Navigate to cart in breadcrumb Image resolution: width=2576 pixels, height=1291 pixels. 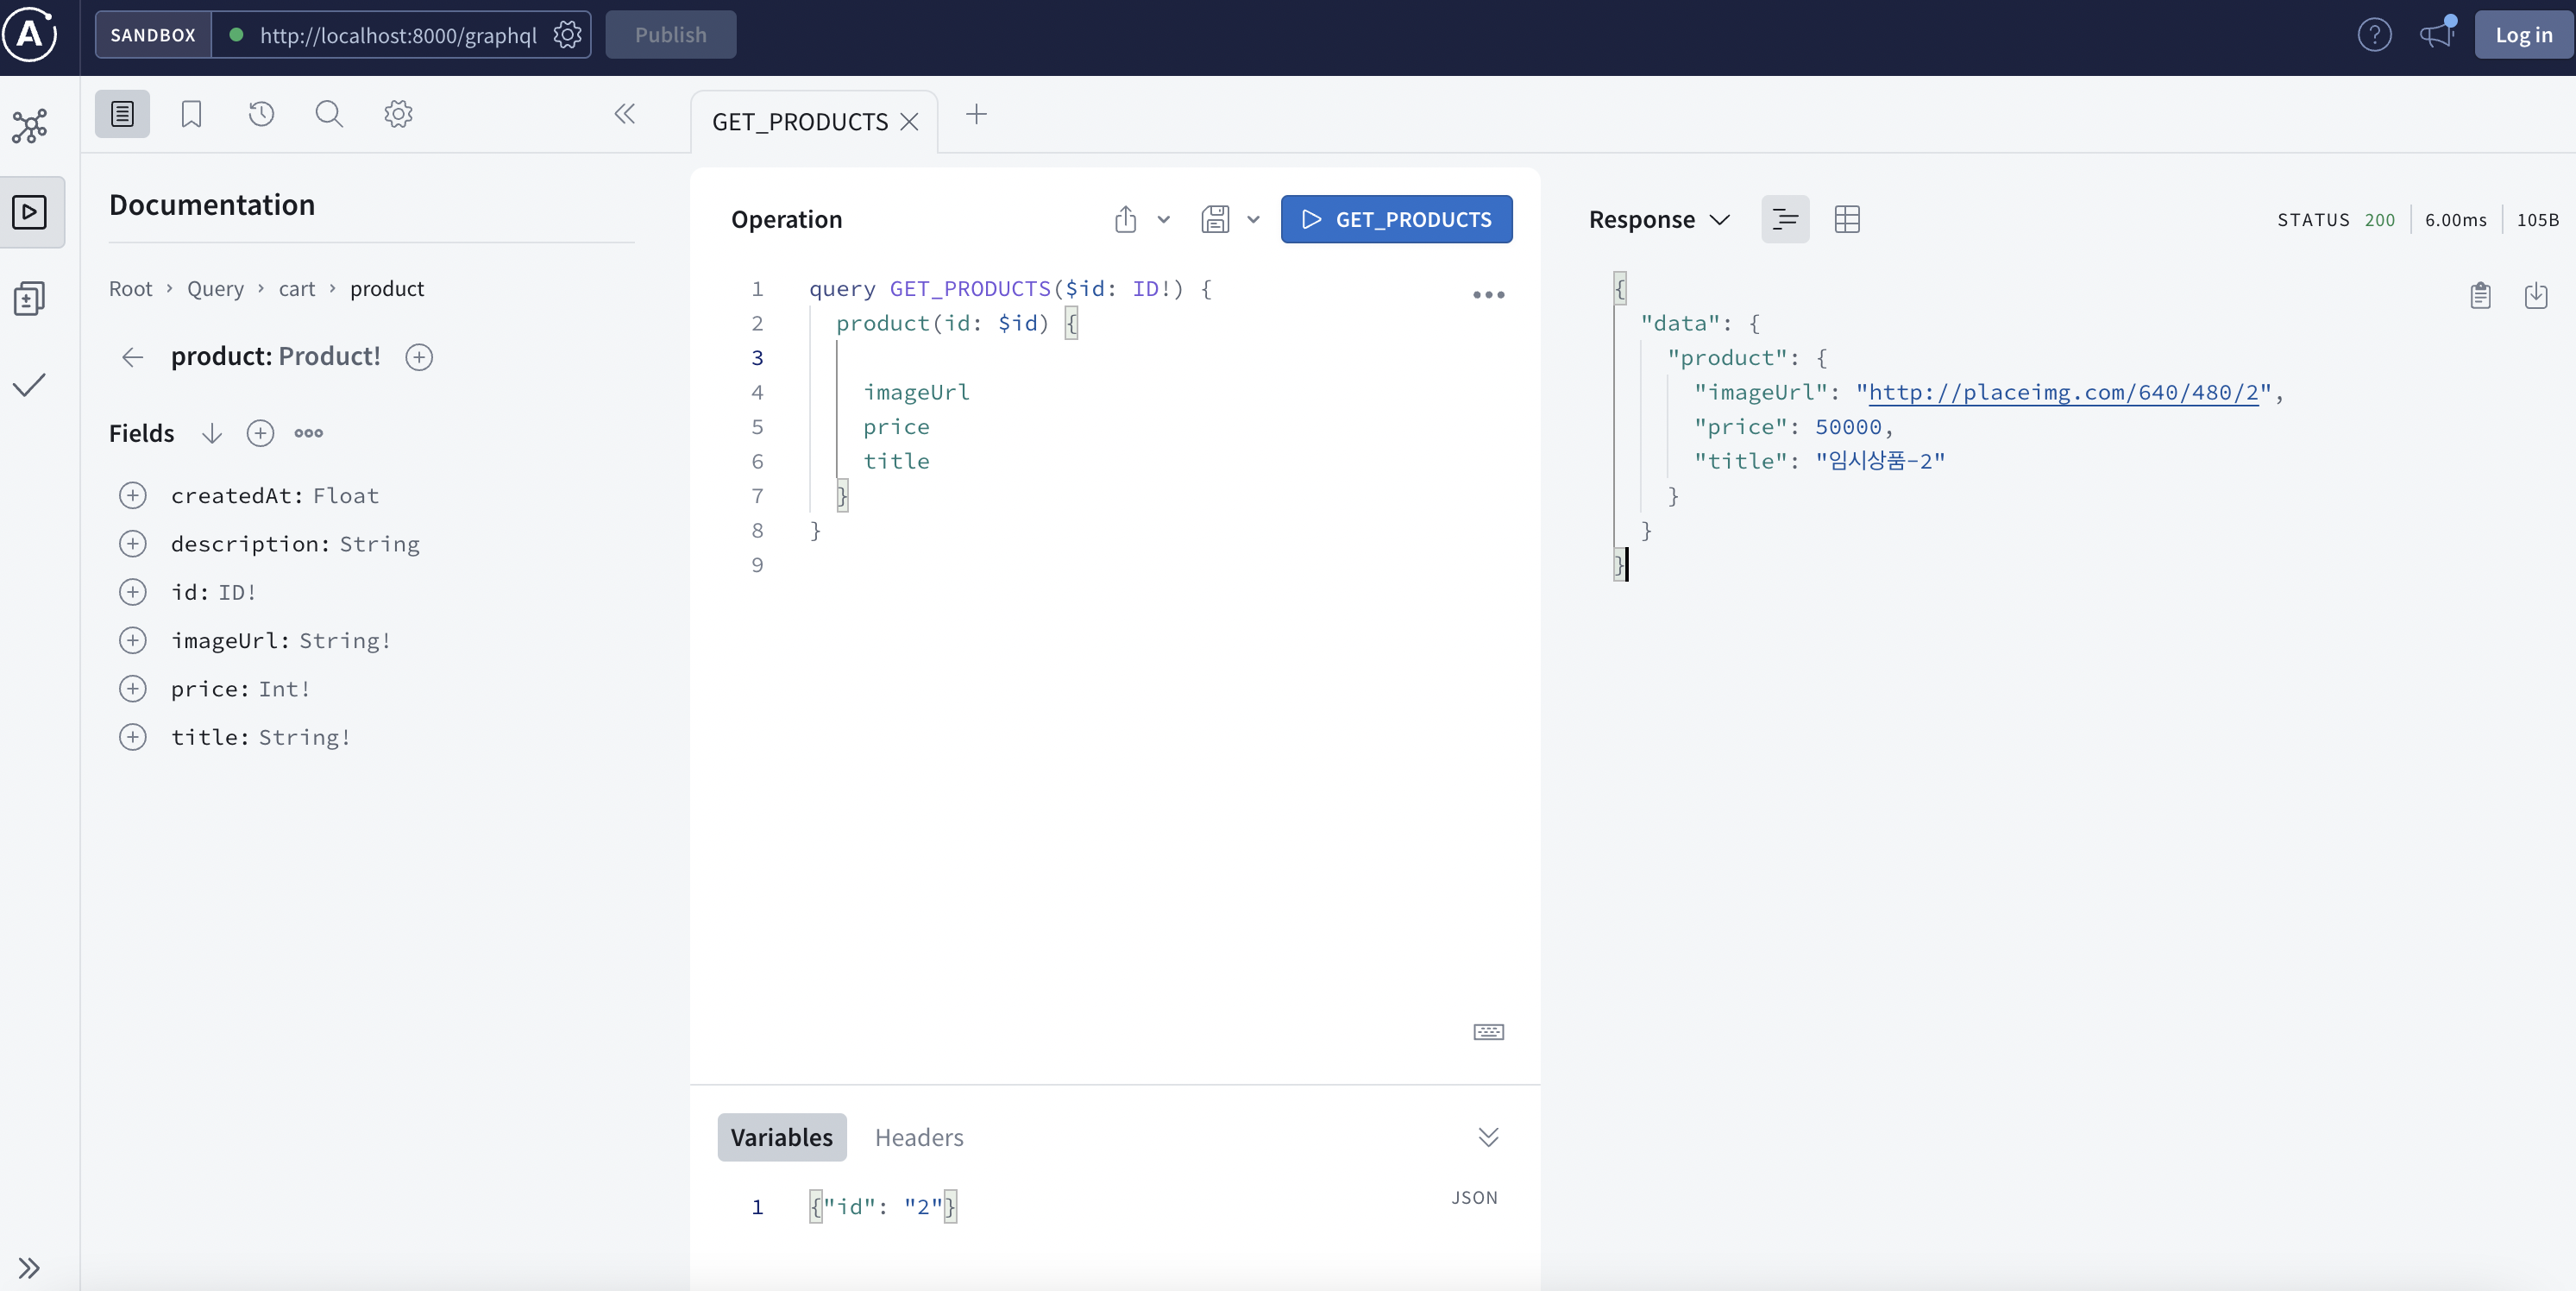pyautogui.click(x=296, y=289)
